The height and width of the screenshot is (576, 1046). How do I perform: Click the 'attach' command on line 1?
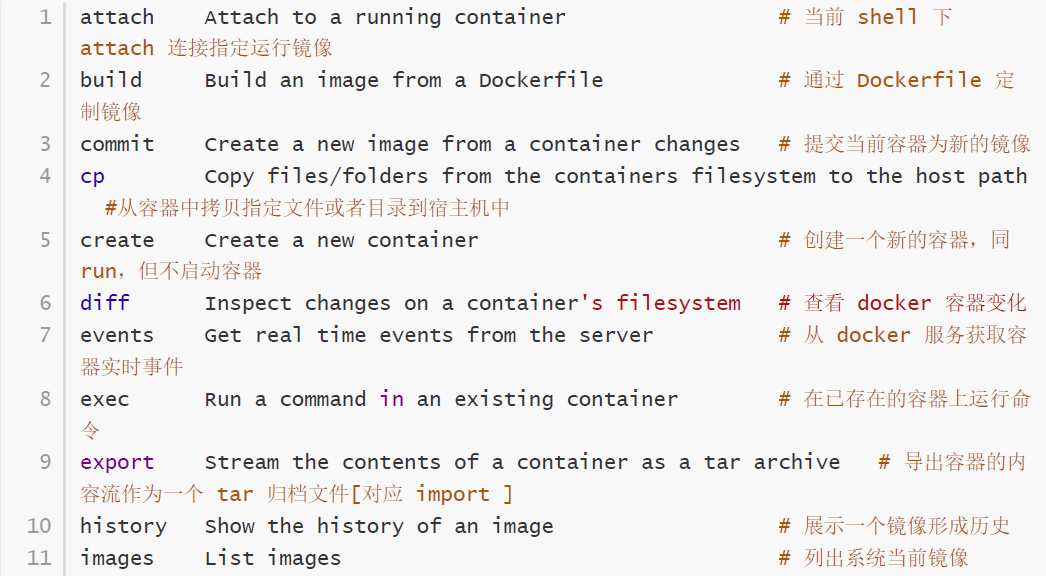pos(117,17)
